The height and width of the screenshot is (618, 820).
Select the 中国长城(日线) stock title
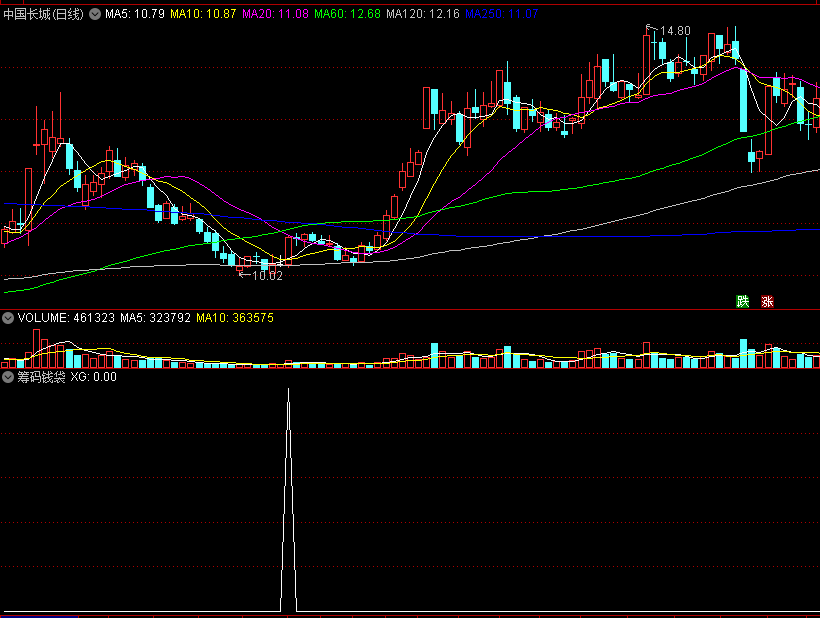[43, 14]
